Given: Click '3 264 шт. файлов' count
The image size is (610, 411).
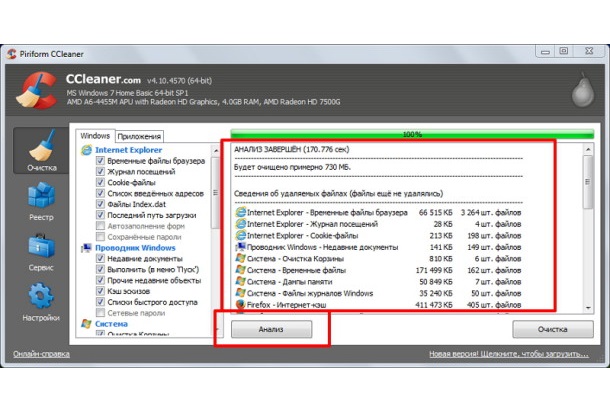Looking at the screenshot, I should (x=491, y=213).
